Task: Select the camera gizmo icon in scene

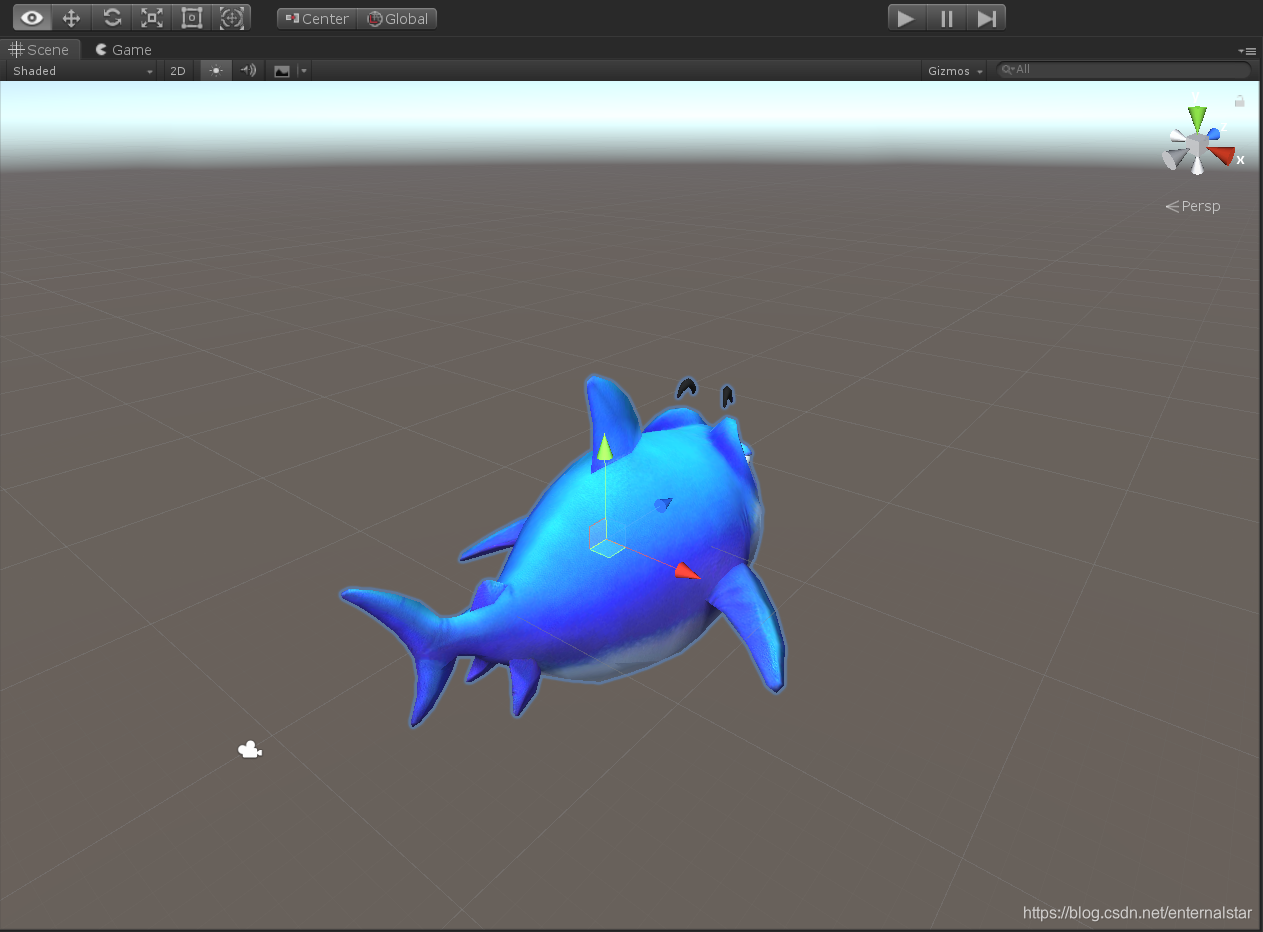Action: [250, 750]
